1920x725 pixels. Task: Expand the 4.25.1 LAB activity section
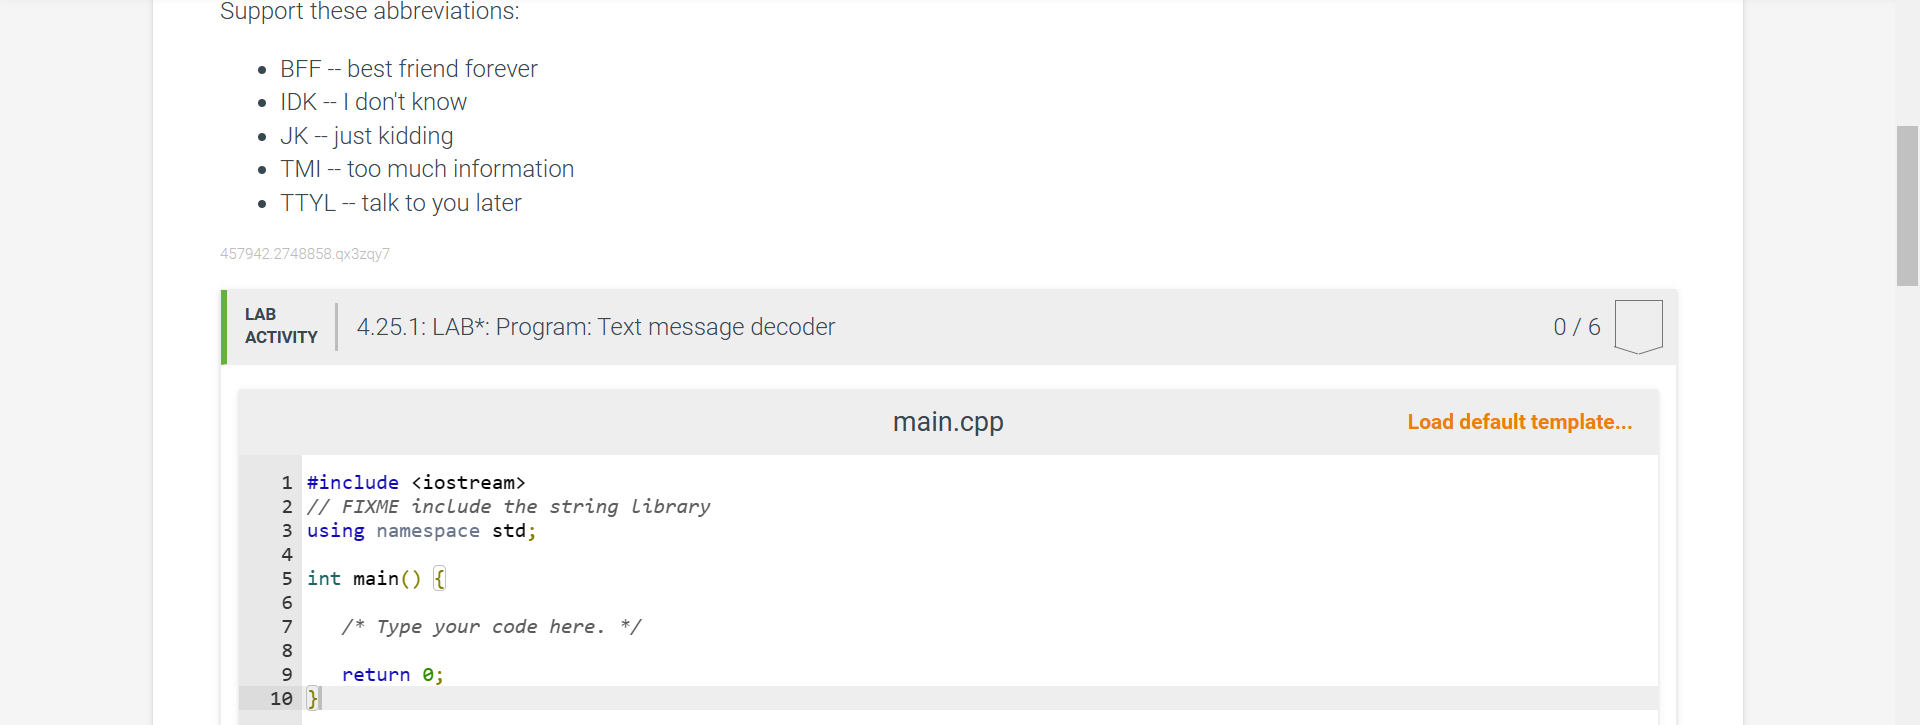596,326
